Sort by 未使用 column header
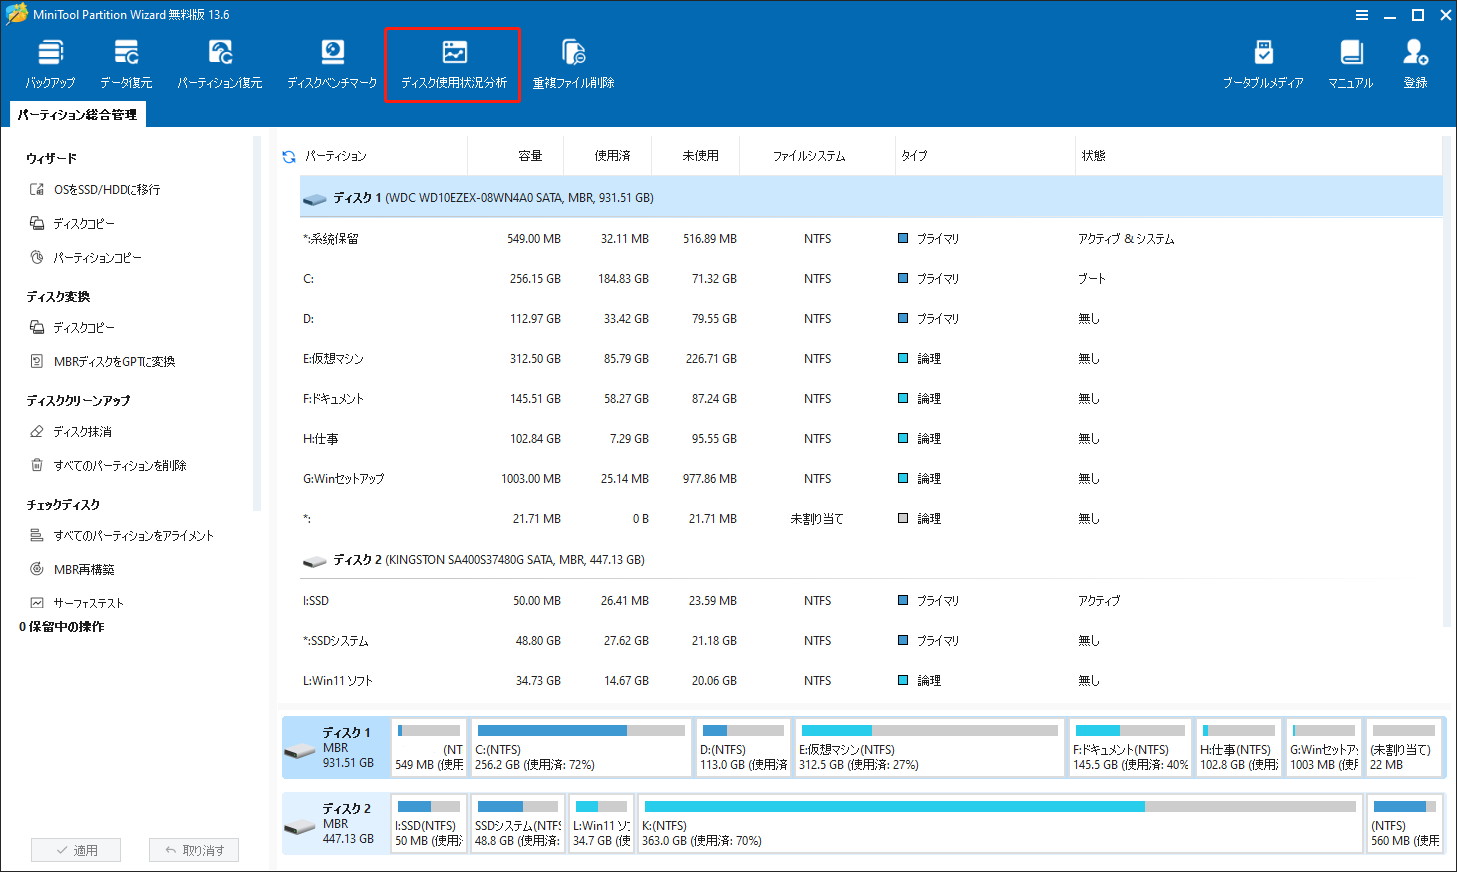The width and height of the screenshot is (1457, 872). pos(700,156)
